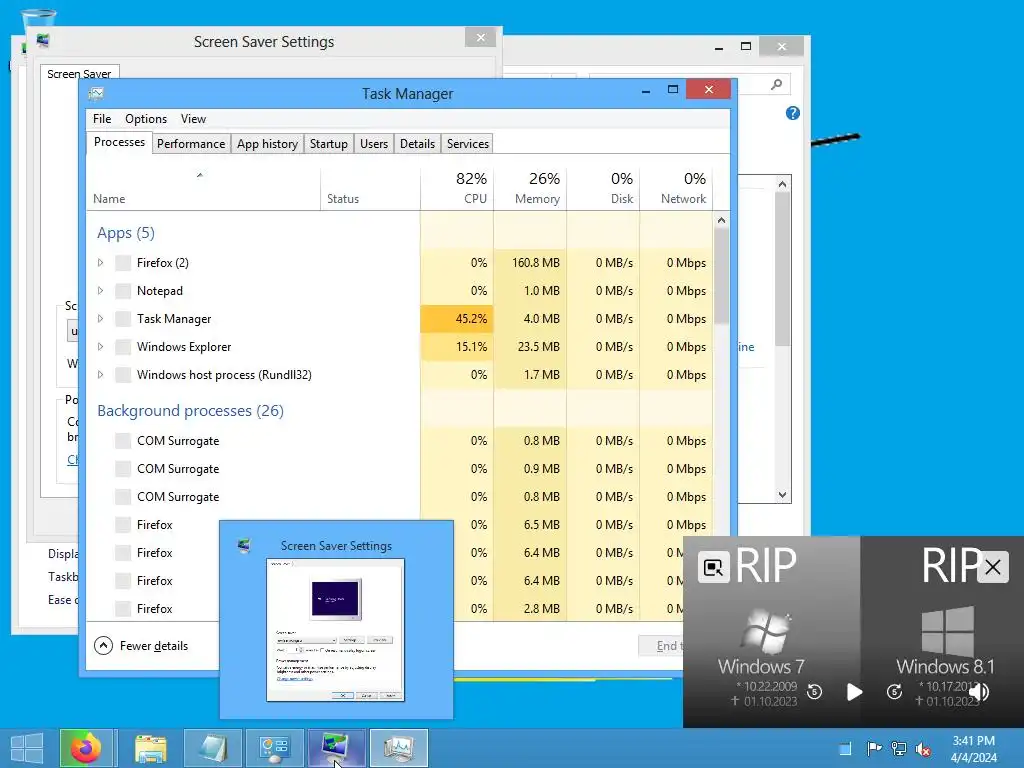Select the Processes tab
Image resolution: width=1024 pixels, height=768 pixels.
tap(120, 142)
